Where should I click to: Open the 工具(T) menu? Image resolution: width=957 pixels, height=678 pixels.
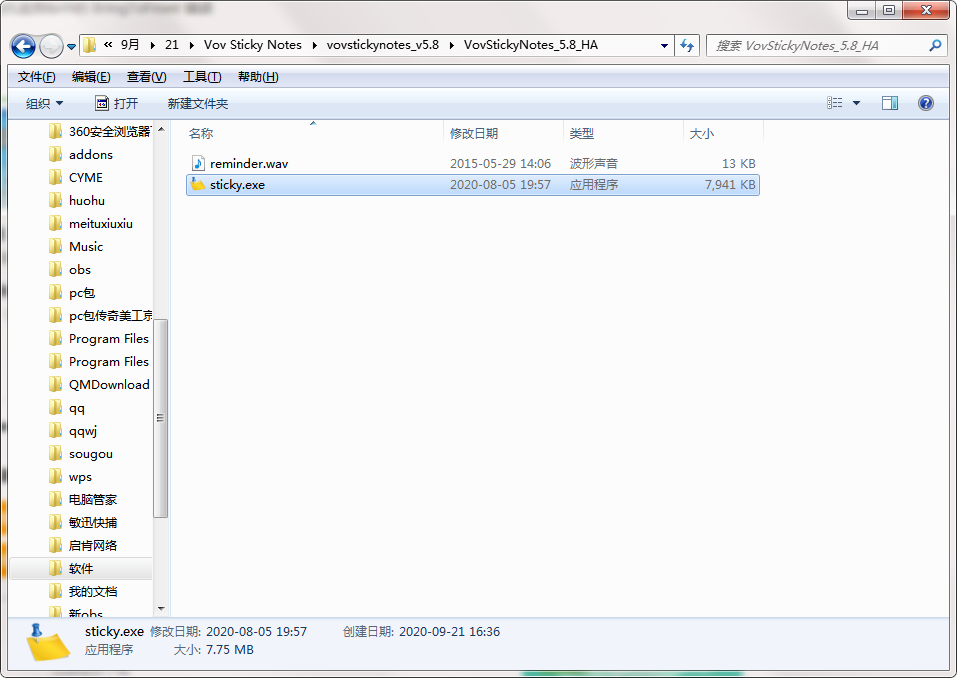pos(202,77)
